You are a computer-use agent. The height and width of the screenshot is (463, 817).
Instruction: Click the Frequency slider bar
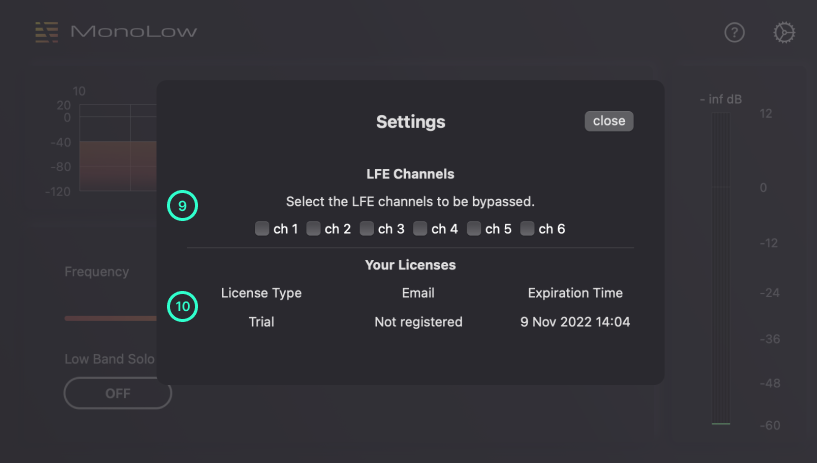click(x=110, y=318)
